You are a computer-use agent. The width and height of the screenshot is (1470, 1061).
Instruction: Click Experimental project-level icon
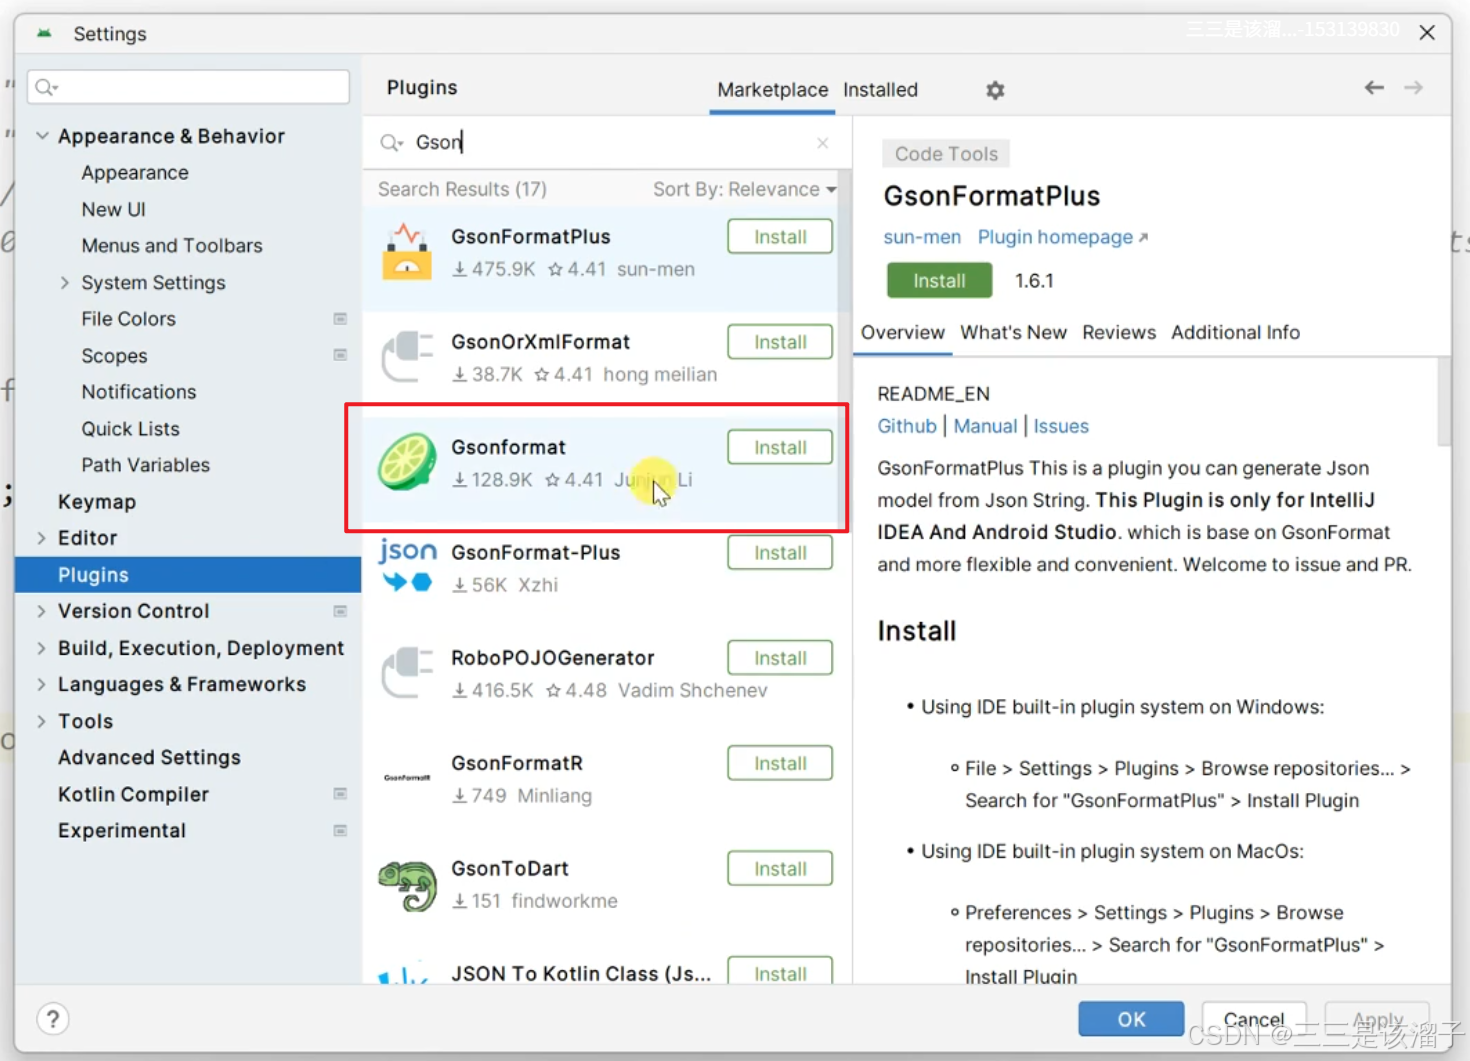[340, 831]
